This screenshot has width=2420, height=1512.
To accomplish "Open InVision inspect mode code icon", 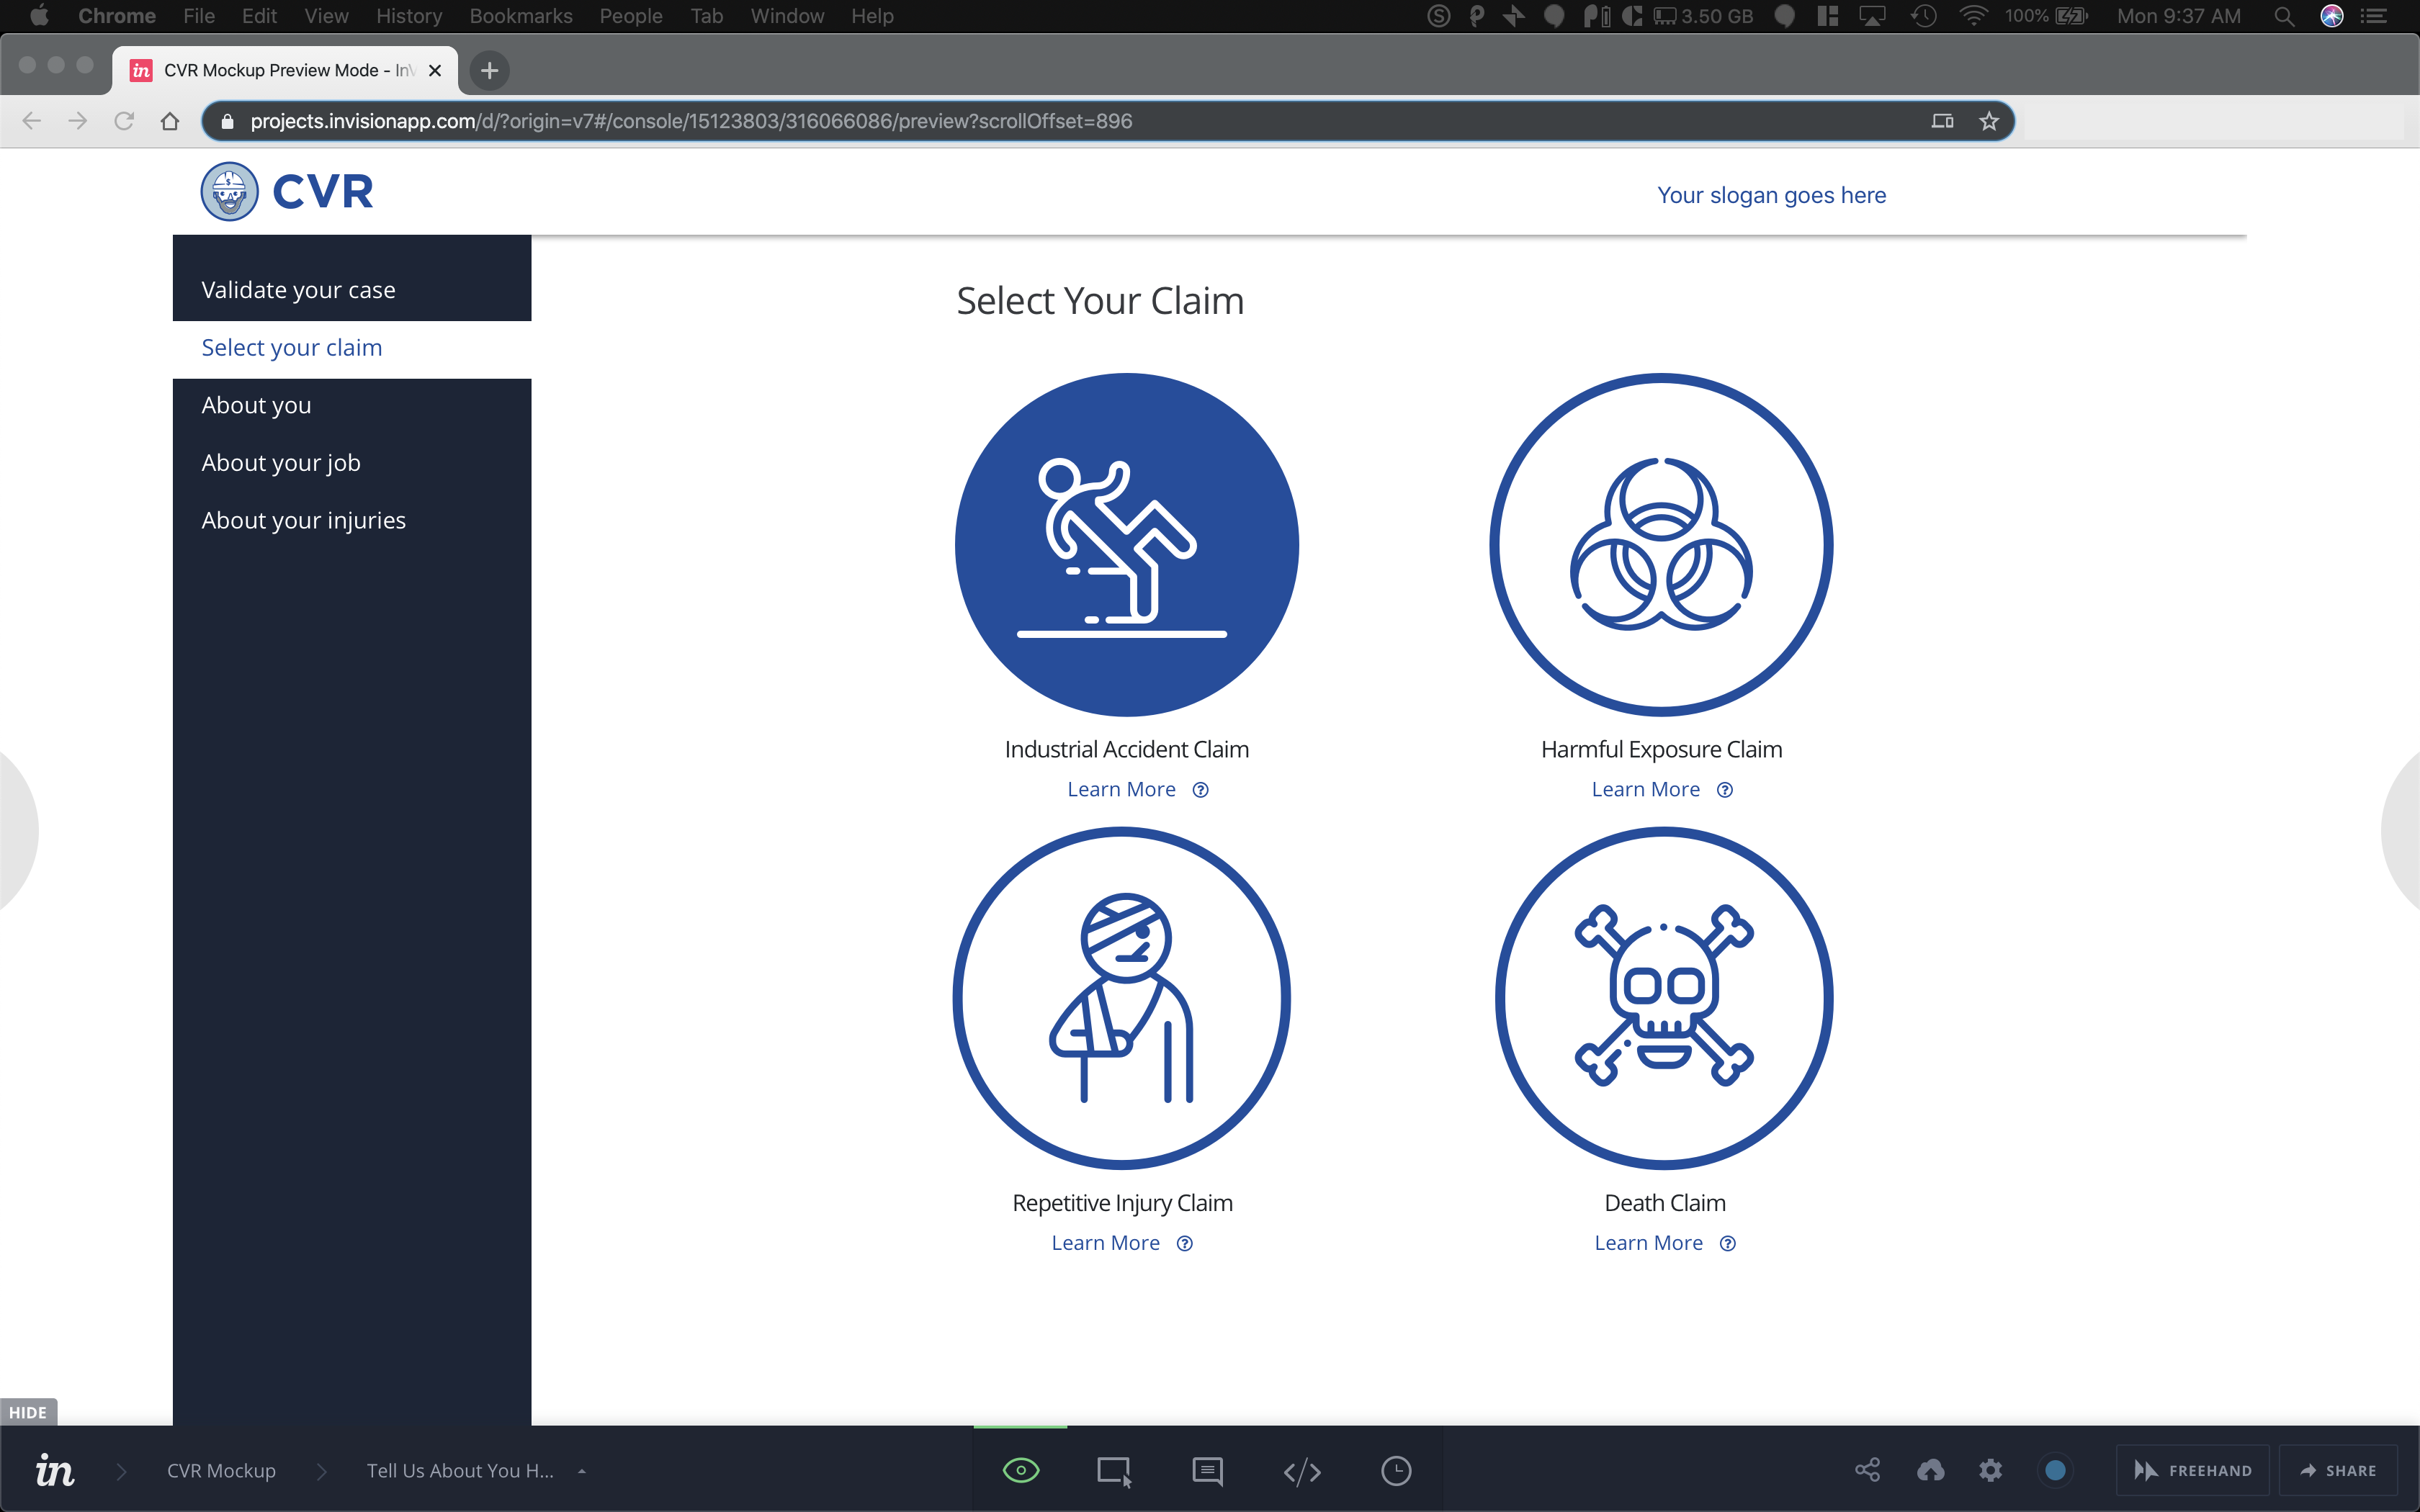I will pos(1301,1471).
